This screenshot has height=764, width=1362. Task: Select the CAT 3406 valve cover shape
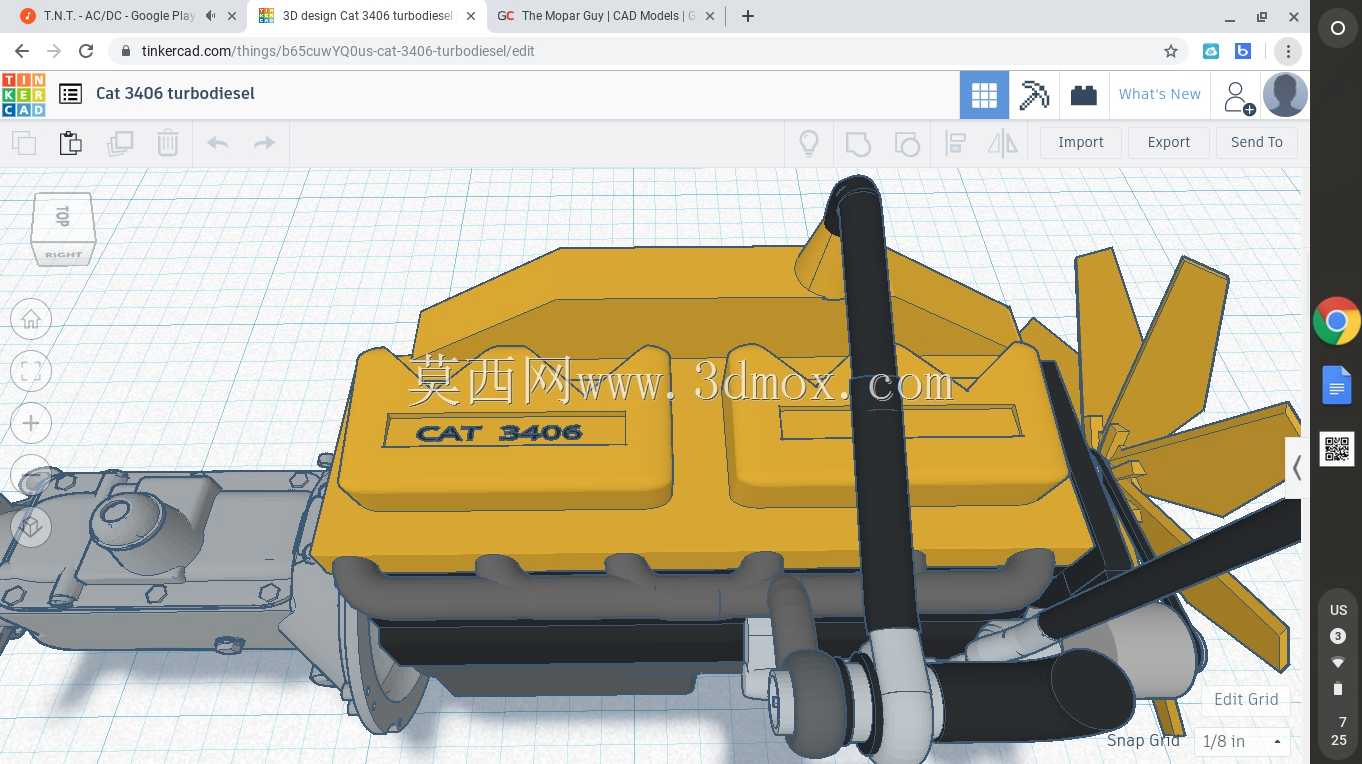tap(505, 430)
